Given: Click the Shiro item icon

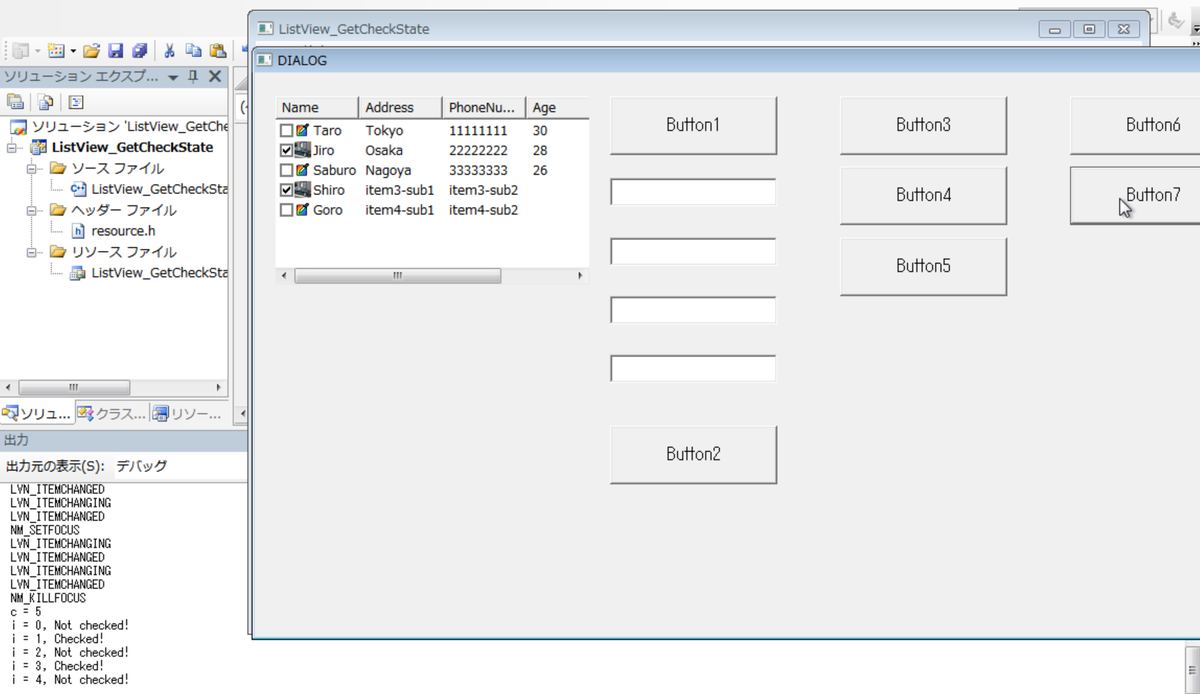Looking at the screenshot, I should click(x=302, y=190).
